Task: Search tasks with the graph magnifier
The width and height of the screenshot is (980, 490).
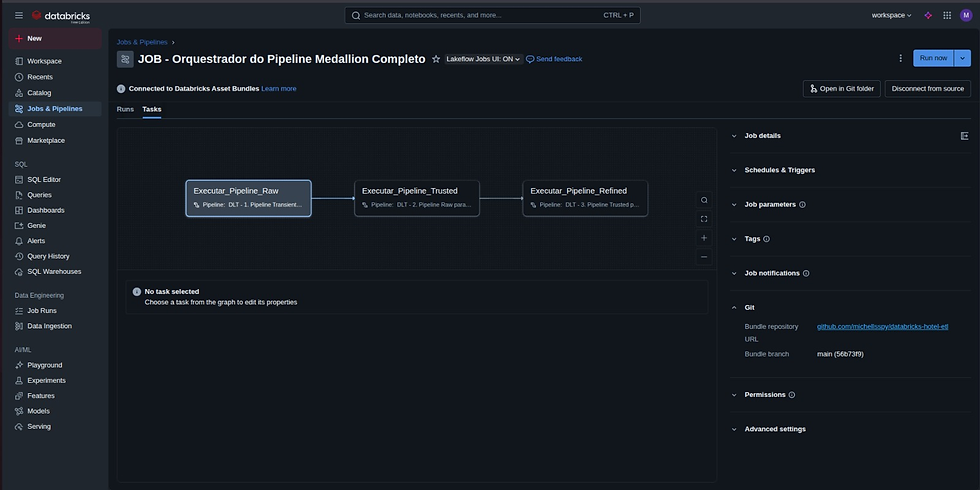Action: click(x=704, y=200)
